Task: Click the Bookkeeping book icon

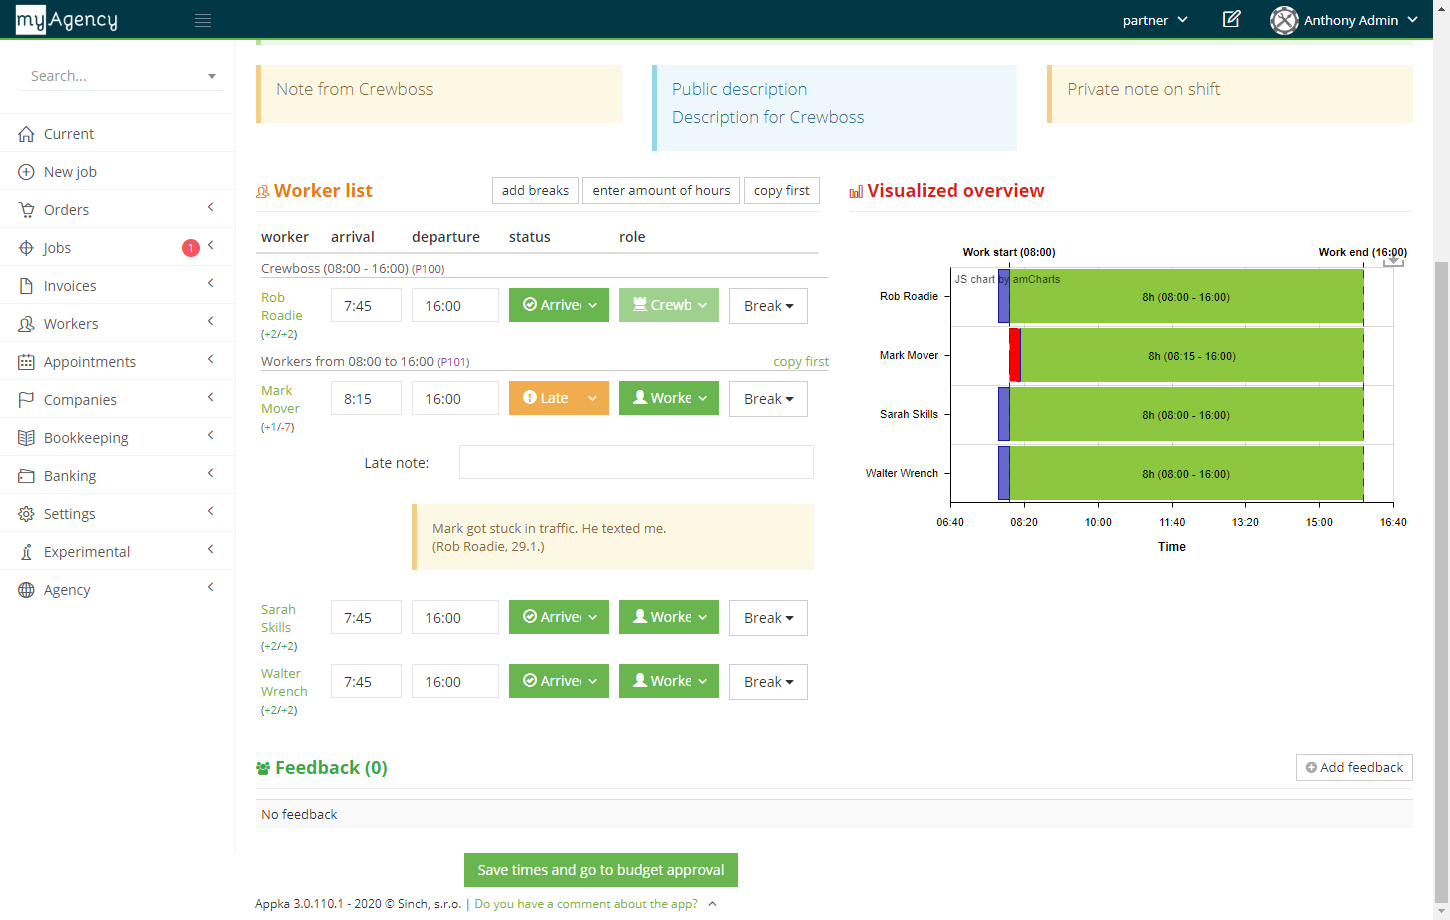Action: [26, 438]
